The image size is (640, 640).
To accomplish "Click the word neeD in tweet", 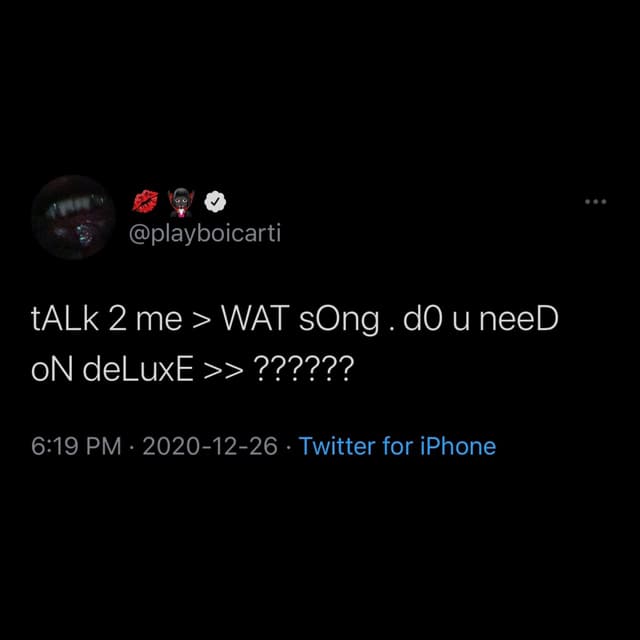I will pos(518,320).
